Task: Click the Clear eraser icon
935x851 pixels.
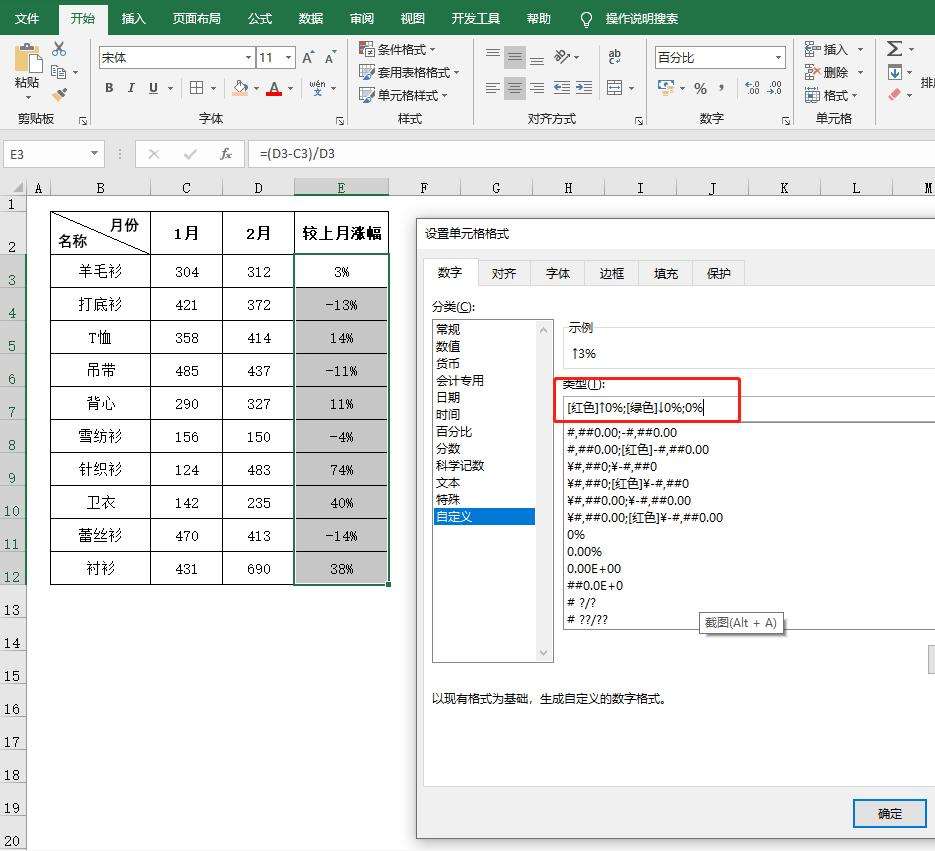Action: tap(894, 94)
